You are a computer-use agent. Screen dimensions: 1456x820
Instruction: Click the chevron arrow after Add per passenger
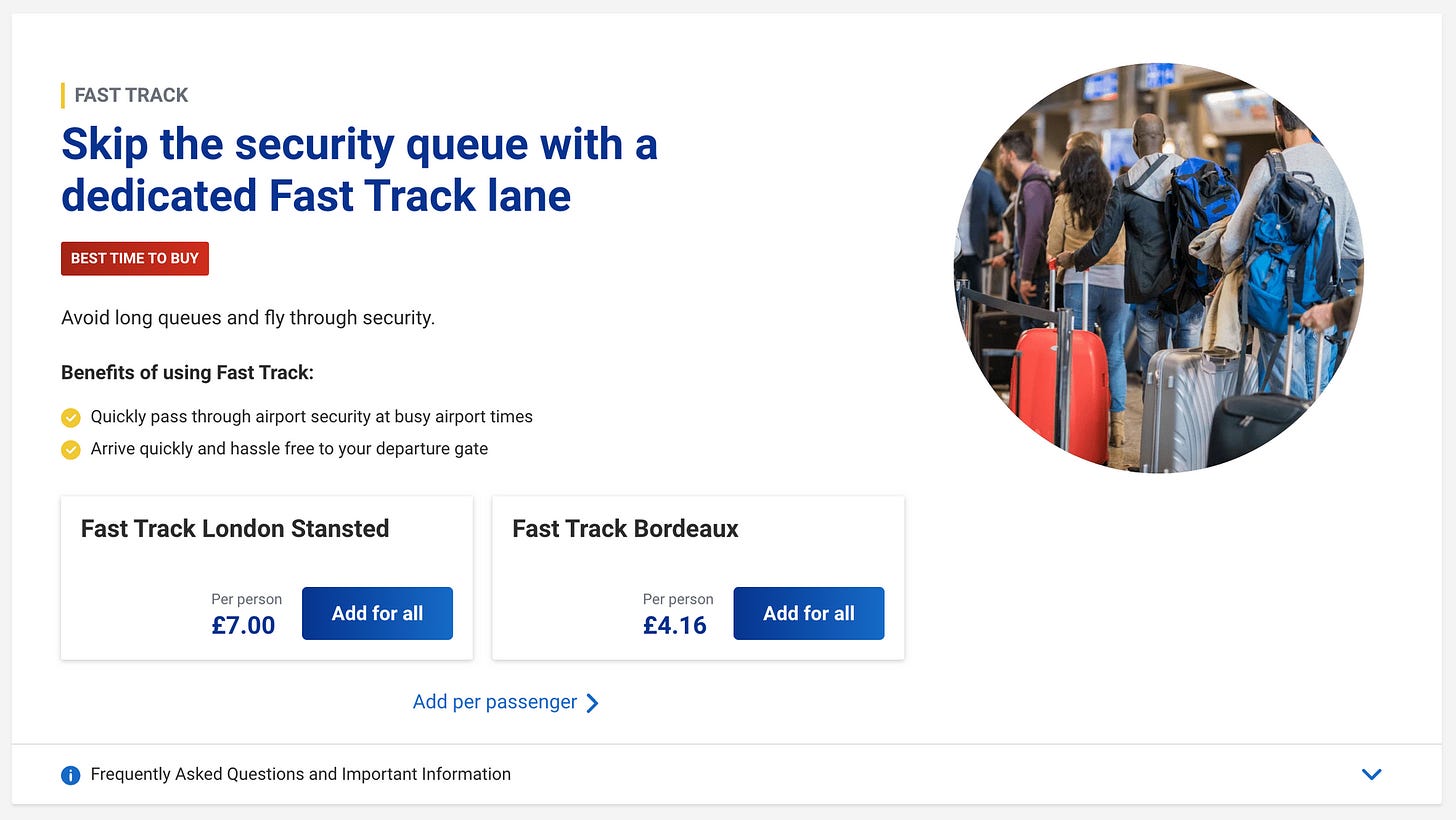coord(592,702)
